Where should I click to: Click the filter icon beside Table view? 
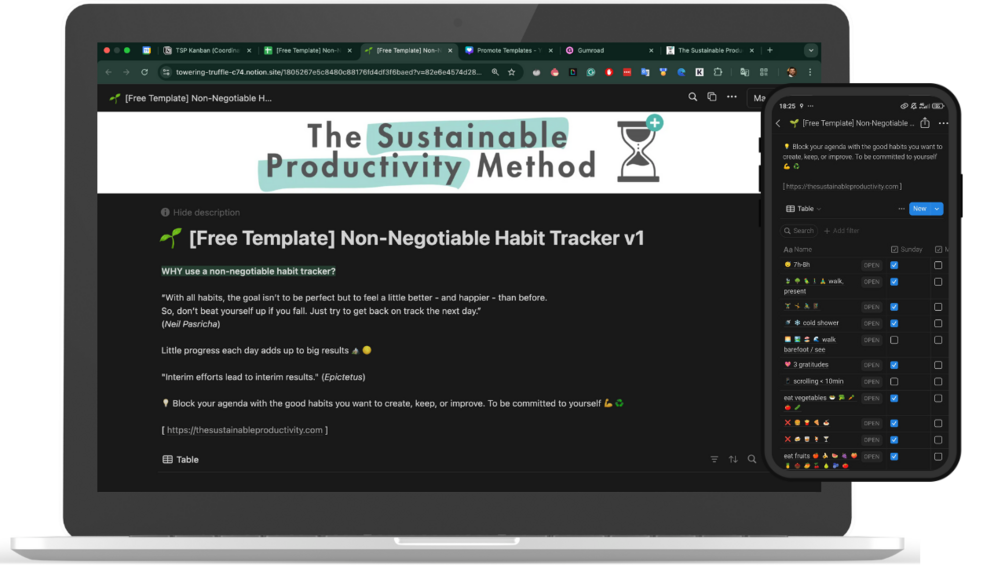[714, 459]
